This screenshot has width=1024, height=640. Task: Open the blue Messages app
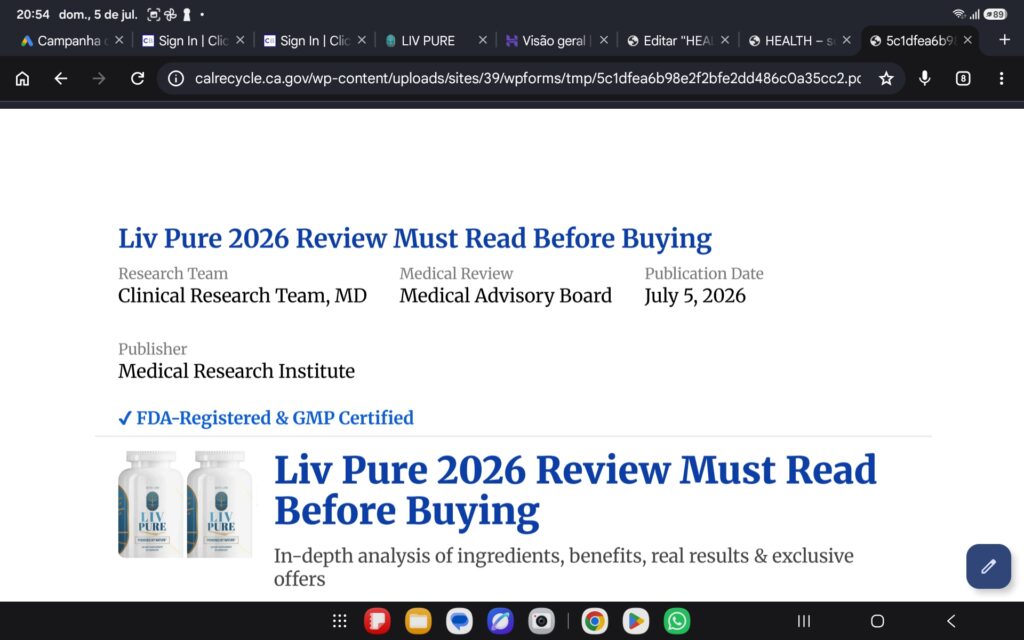(459, 621)
